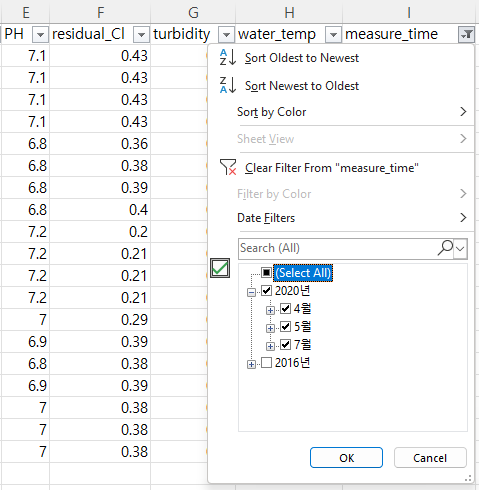The height and width of the screenshot is (490, 479).
Task: Expand the 7월 month node
Action: point(270,347)
